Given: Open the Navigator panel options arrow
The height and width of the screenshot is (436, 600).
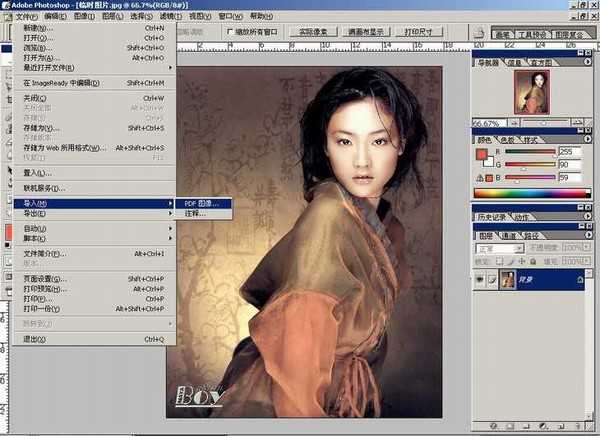Looking at the screenshot, I should click(x=590, y=61).
